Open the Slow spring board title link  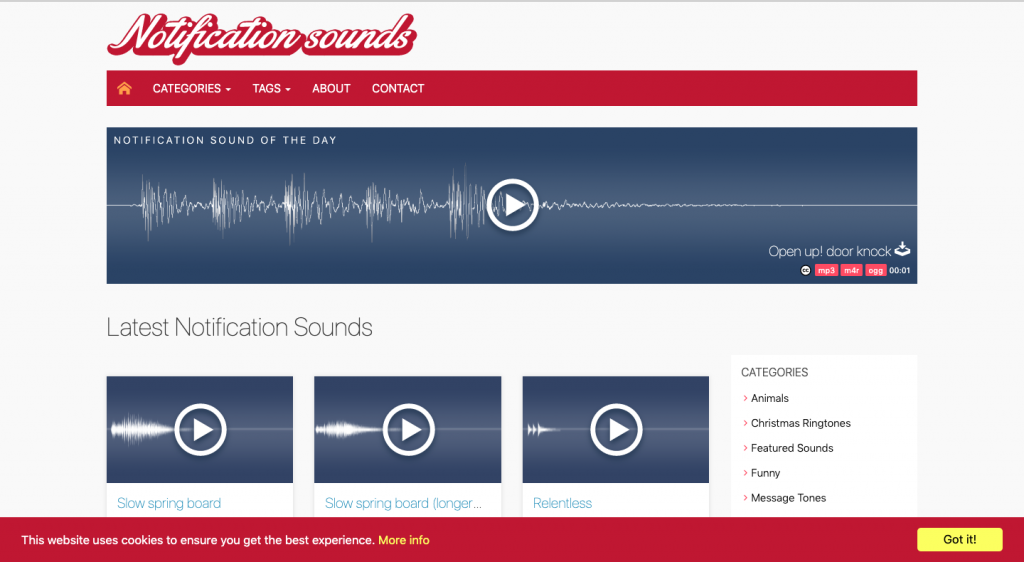(168, 503)
